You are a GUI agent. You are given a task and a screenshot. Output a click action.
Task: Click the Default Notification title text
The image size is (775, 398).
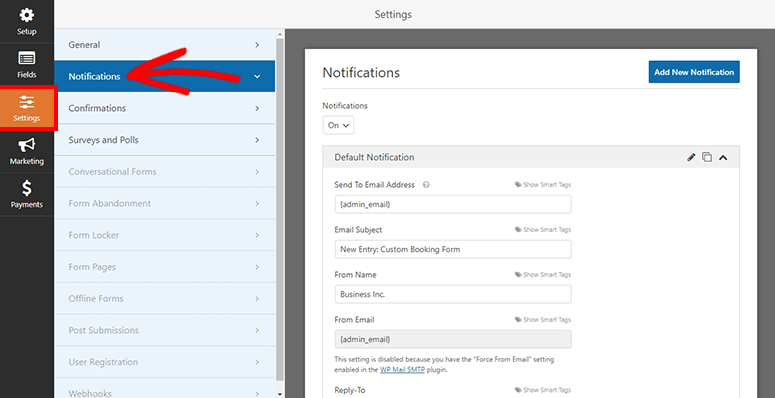point(374,157)
